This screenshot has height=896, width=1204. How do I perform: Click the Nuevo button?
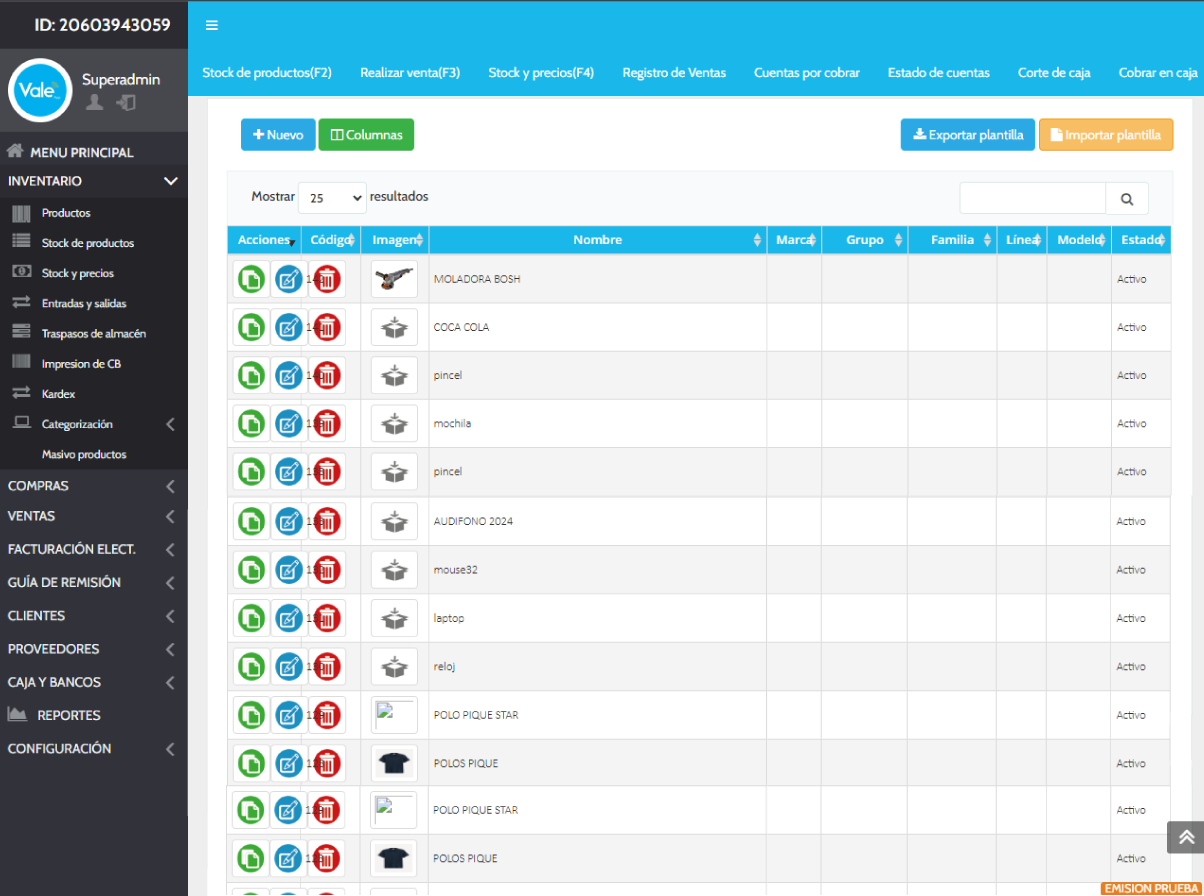[278, 135]
